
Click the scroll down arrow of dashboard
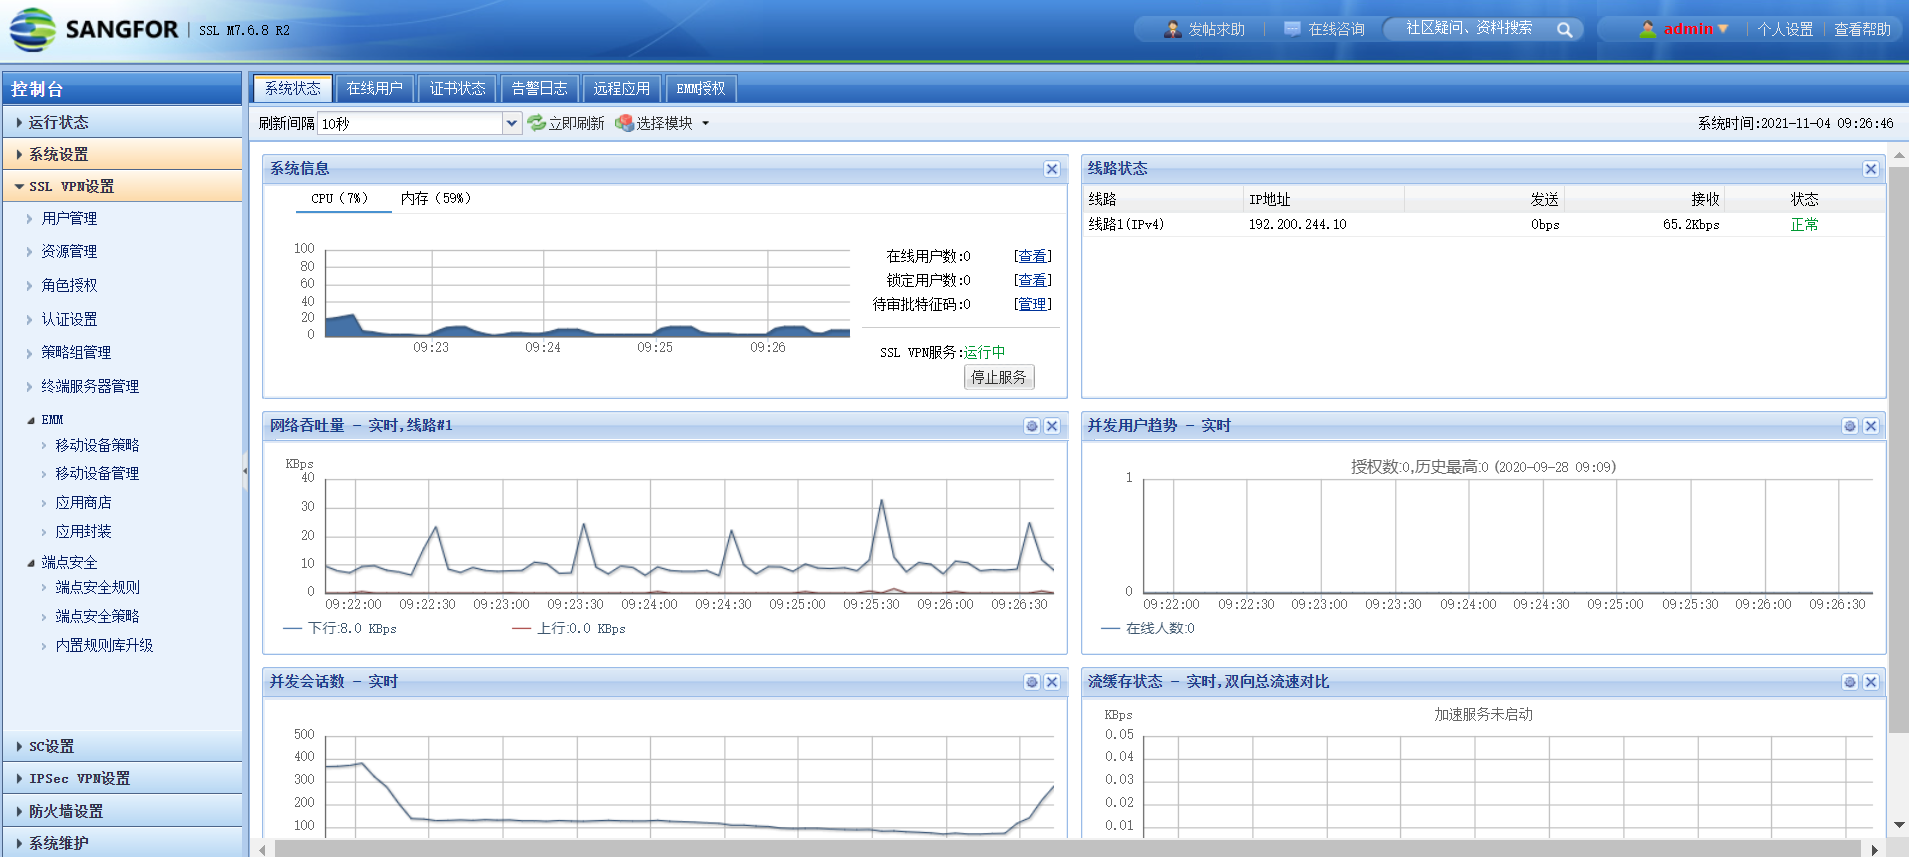pyautogui.click(x=1899, y=826)
